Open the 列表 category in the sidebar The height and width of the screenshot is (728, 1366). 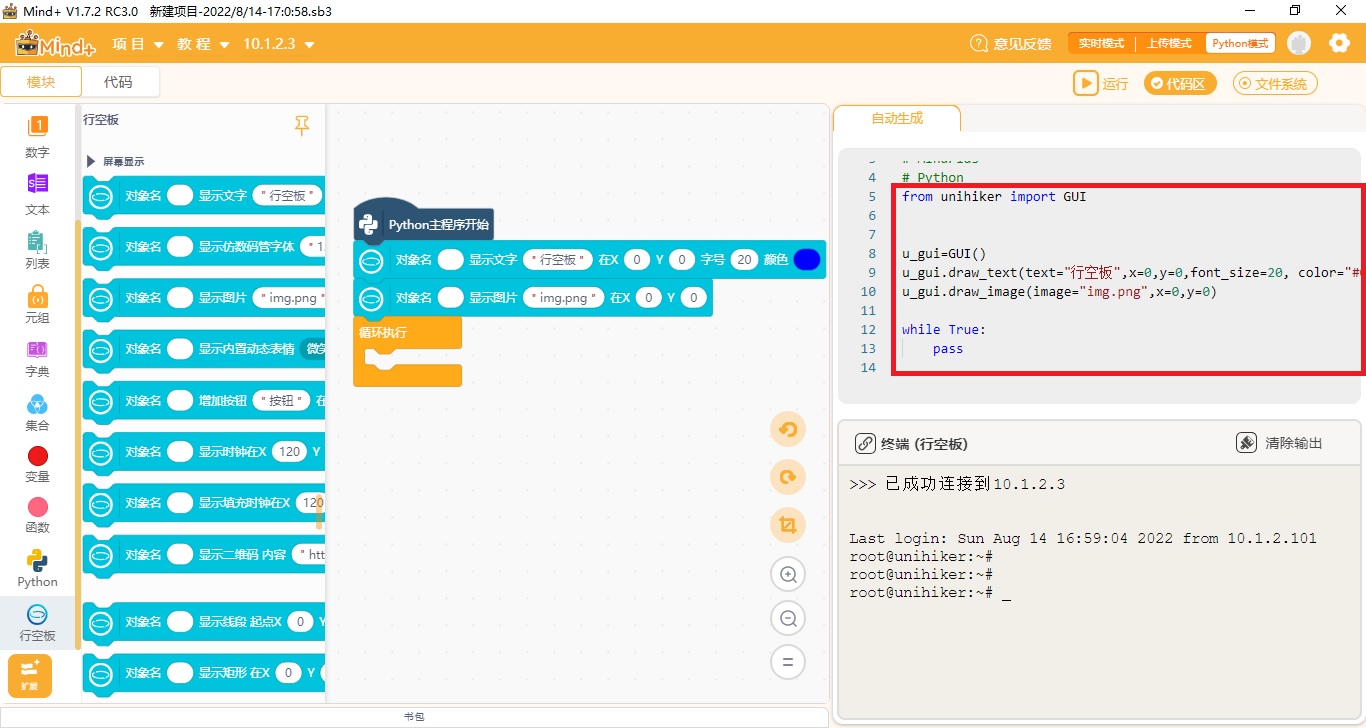coord(37,249)
